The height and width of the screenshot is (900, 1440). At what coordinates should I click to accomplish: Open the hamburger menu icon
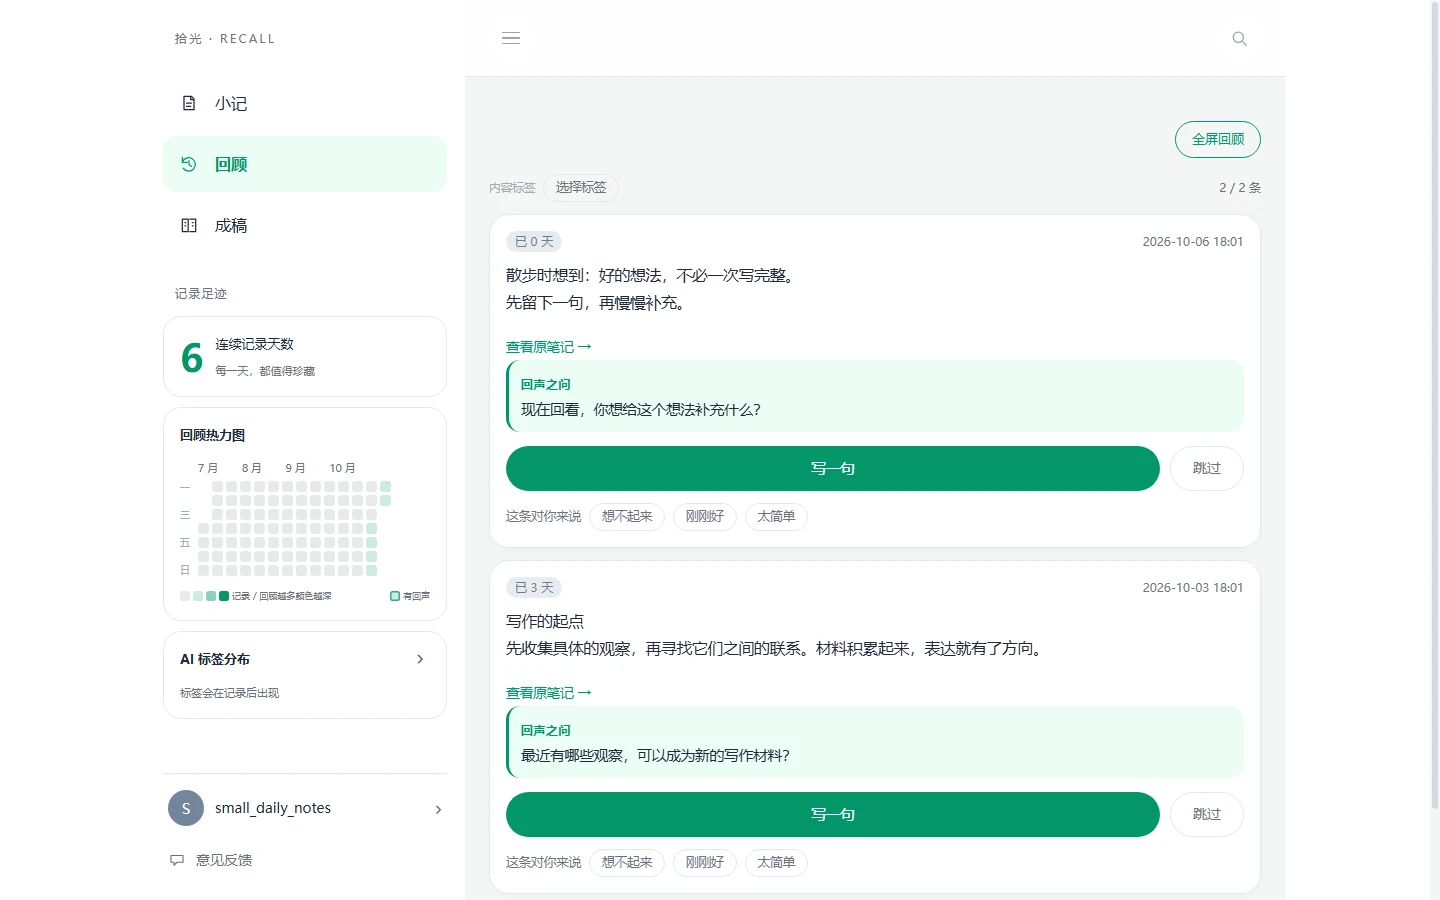click(511, 38)
